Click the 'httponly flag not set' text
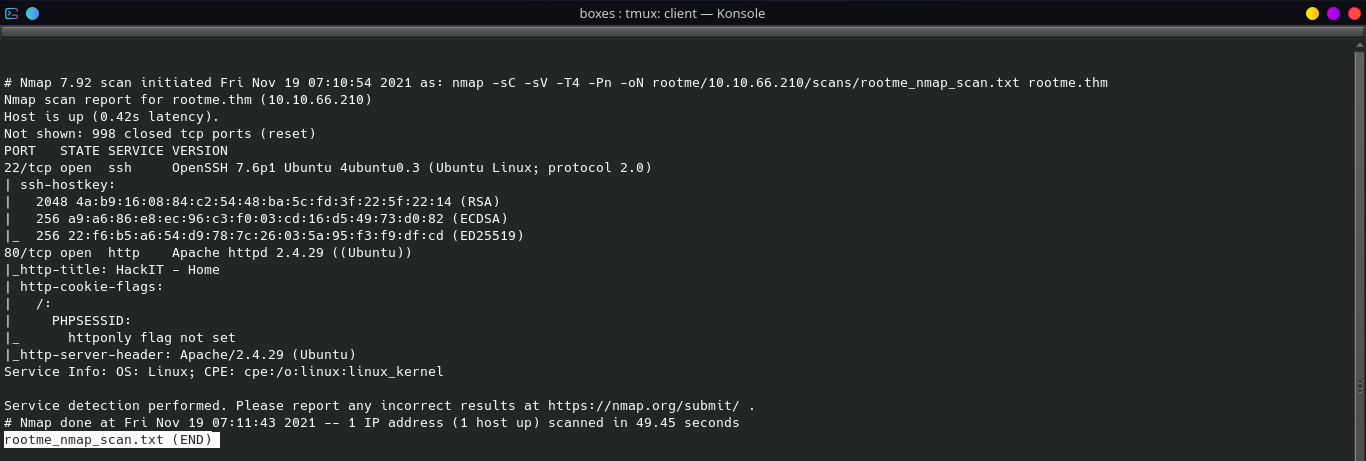 pos(152,338)
